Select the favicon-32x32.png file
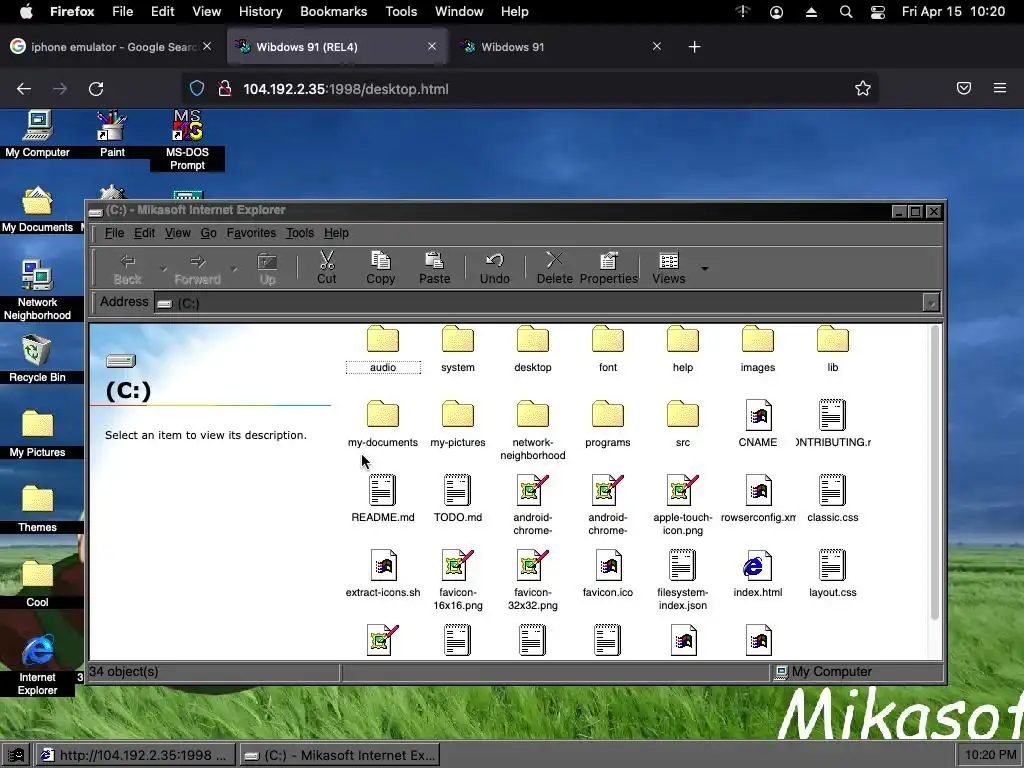 click(532, 581)
